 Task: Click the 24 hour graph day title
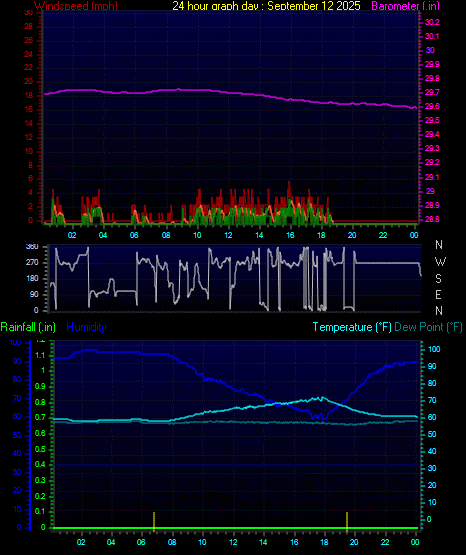coord(266,6)
